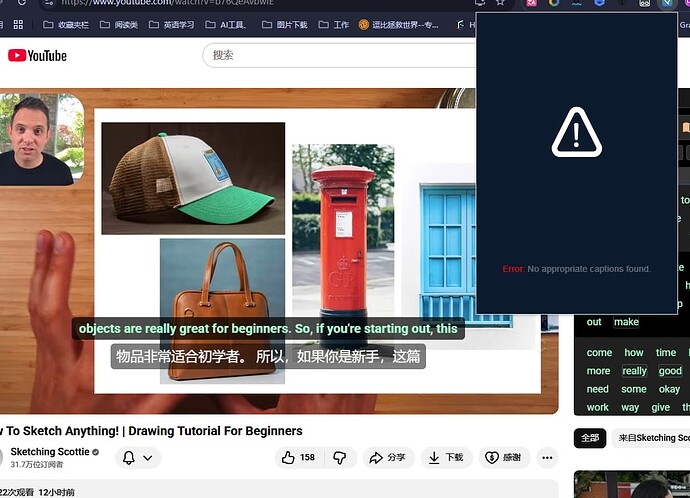Click the word 'work' in vocabulary panel
Viewport: 690px width, 498px height.
[597, 408]
